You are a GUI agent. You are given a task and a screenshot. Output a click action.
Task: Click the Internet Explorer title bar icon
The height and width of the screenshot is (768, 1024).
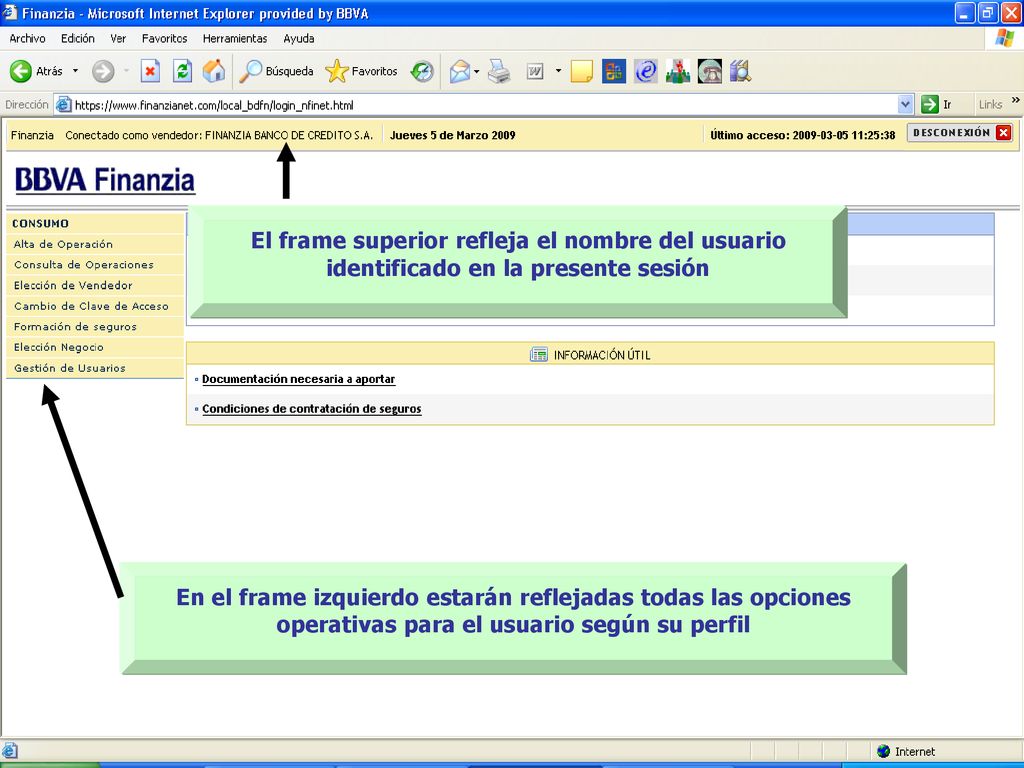(10, 12)
